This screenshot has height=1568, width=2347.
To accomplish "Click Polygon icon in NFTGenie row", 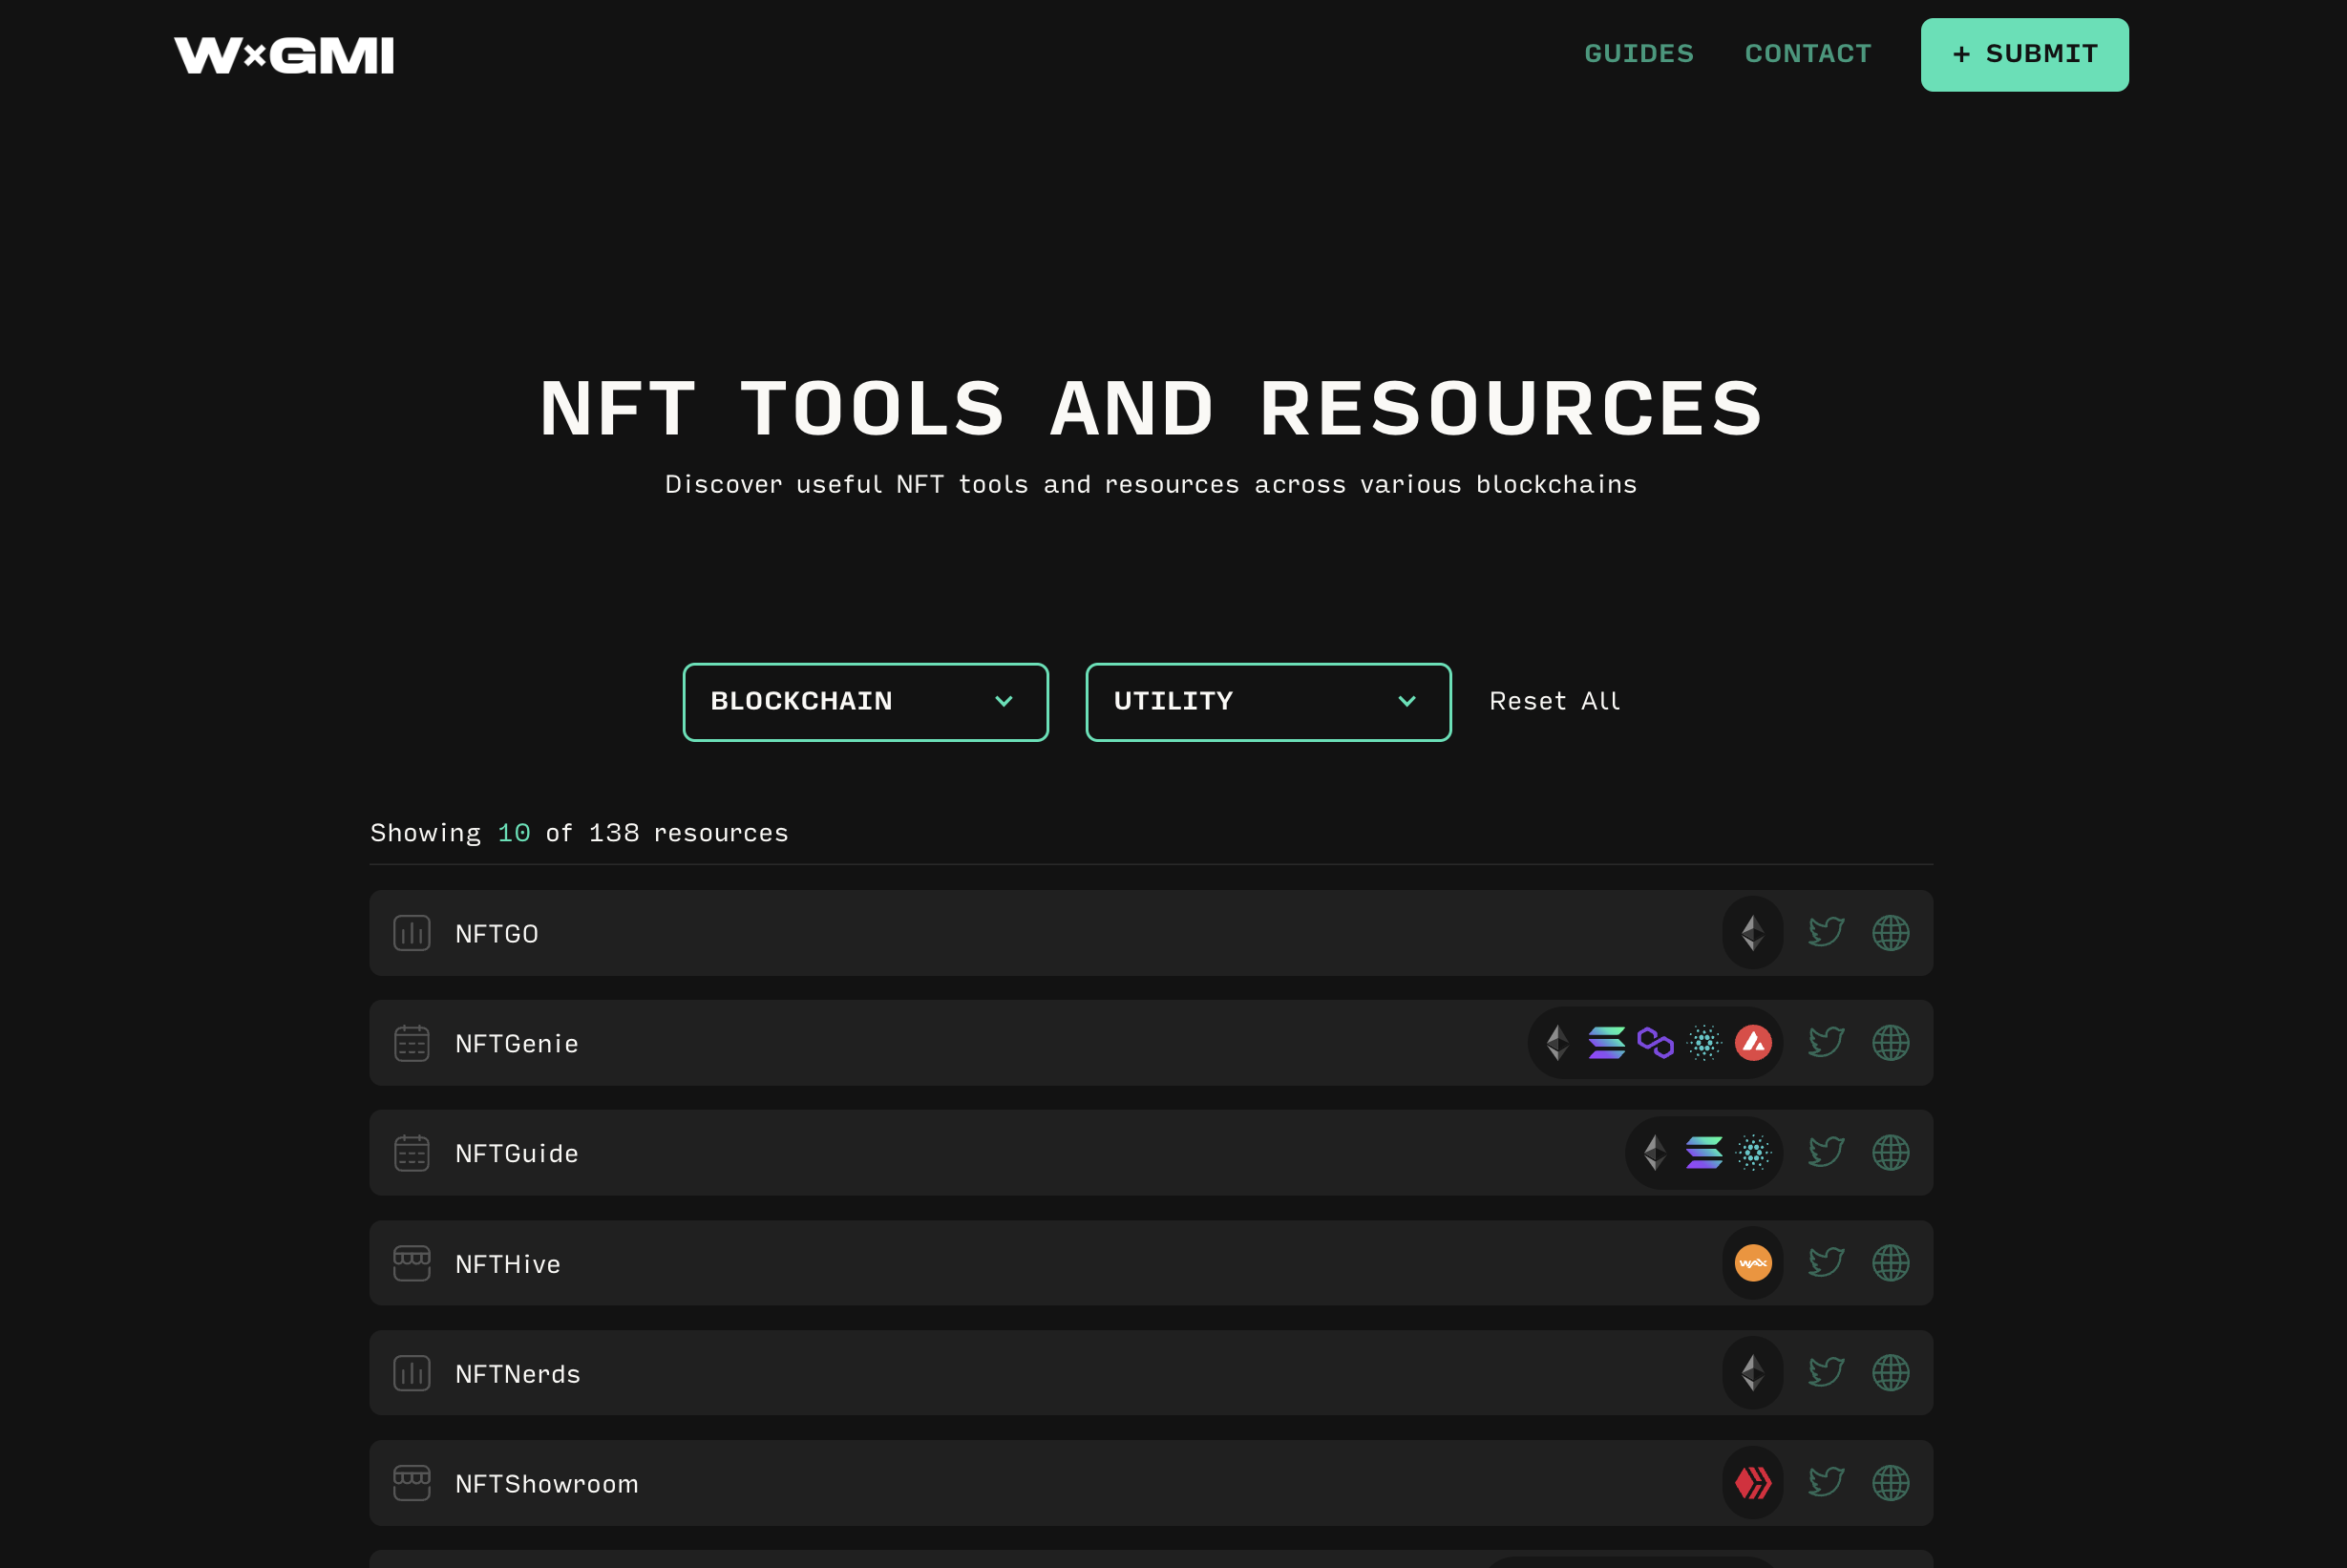I will [x=1655, y=1043].
